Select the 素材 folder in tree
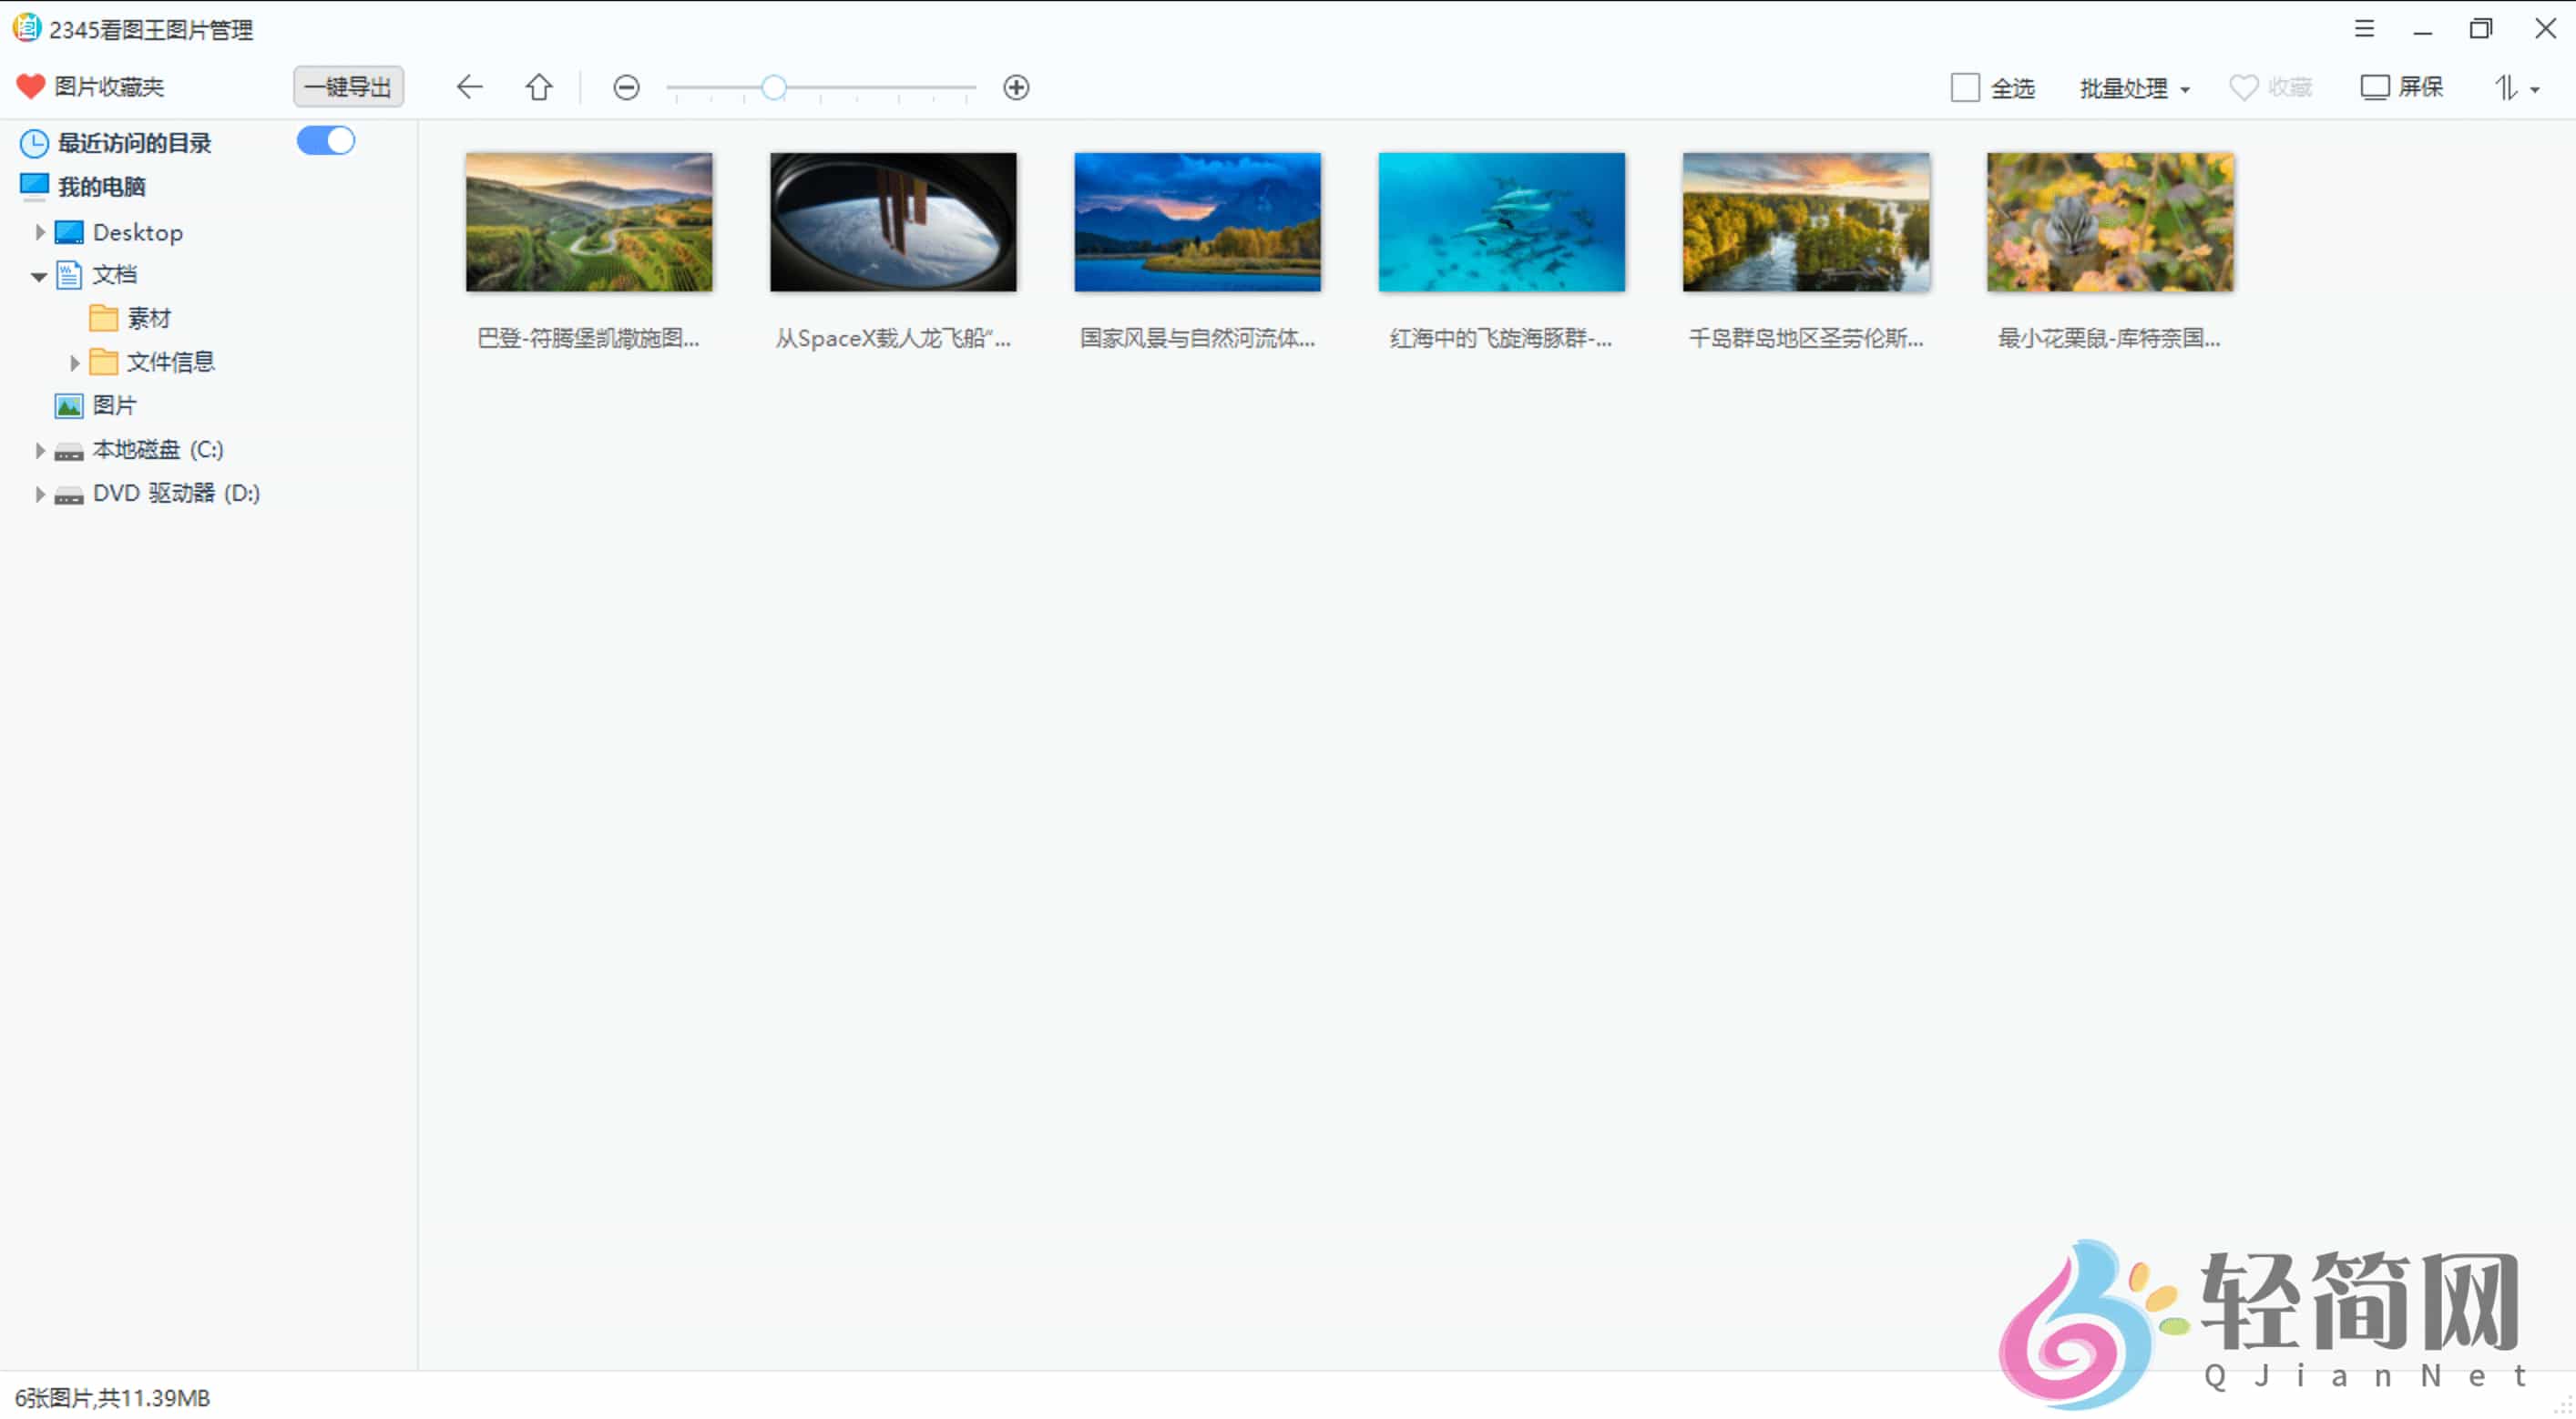Screen dimensions: 2576x1419 tap(148, 318)
